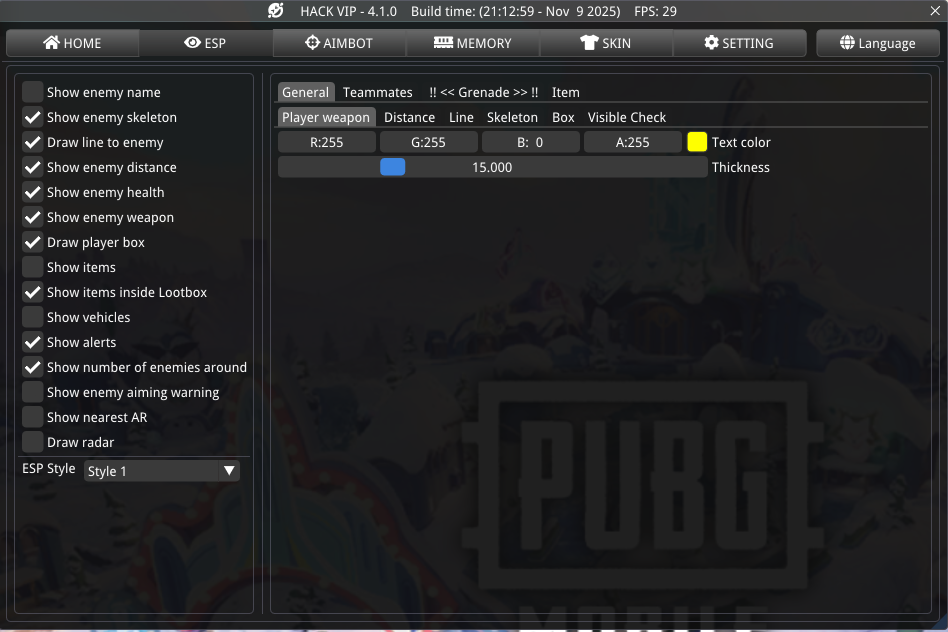Click the globe icon beside Language
The width and height of the screenshot is (948, 632).
coord(847,43)
